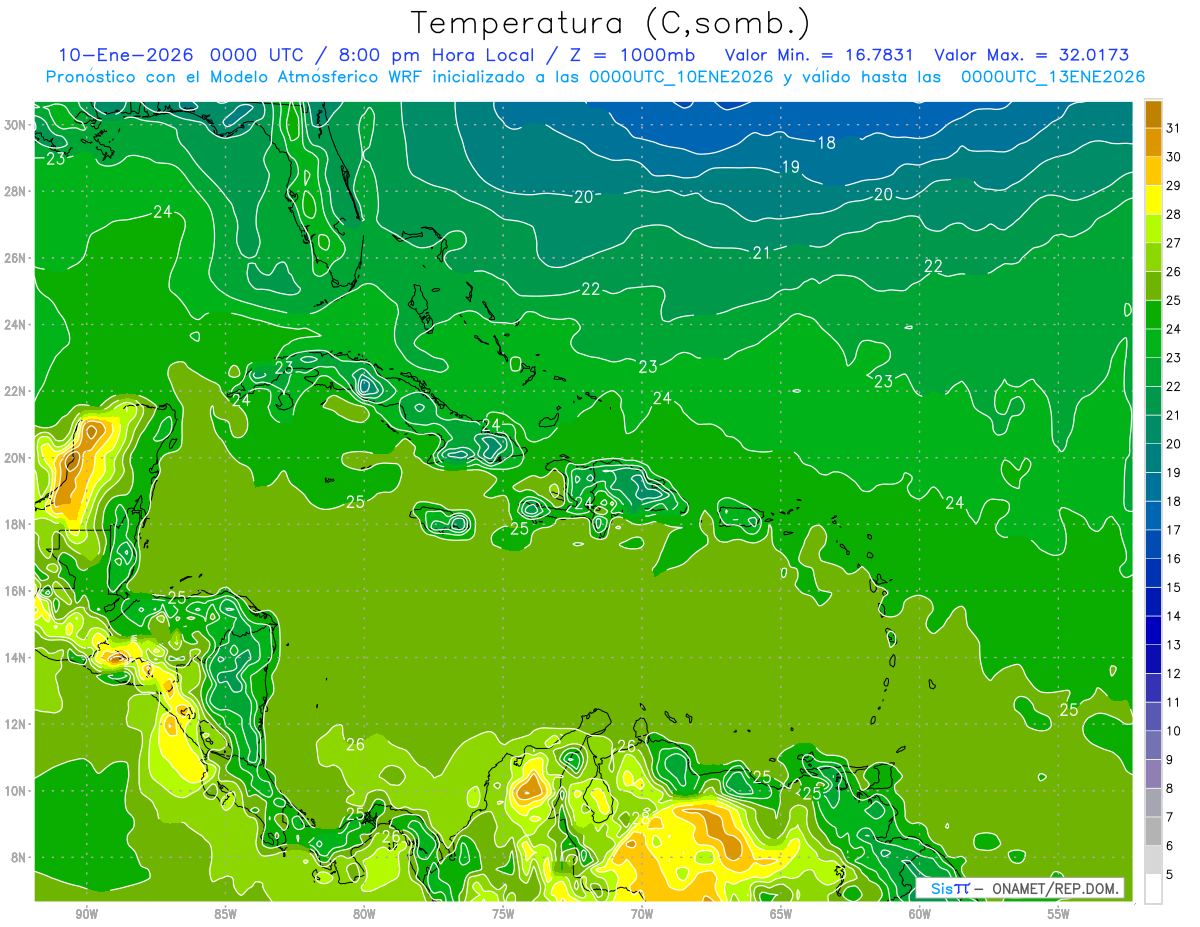
Task: Click the legend scale value "30"
Action: [1173, 156]
